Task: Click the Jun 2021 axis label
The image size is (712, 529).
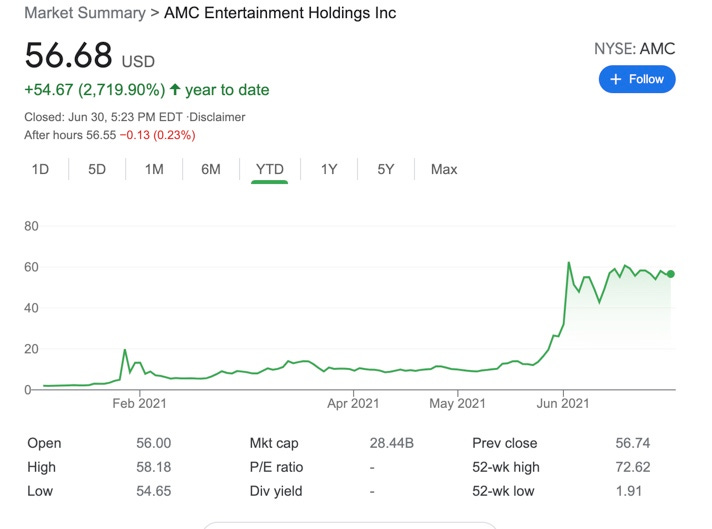Action: point(563,403)
